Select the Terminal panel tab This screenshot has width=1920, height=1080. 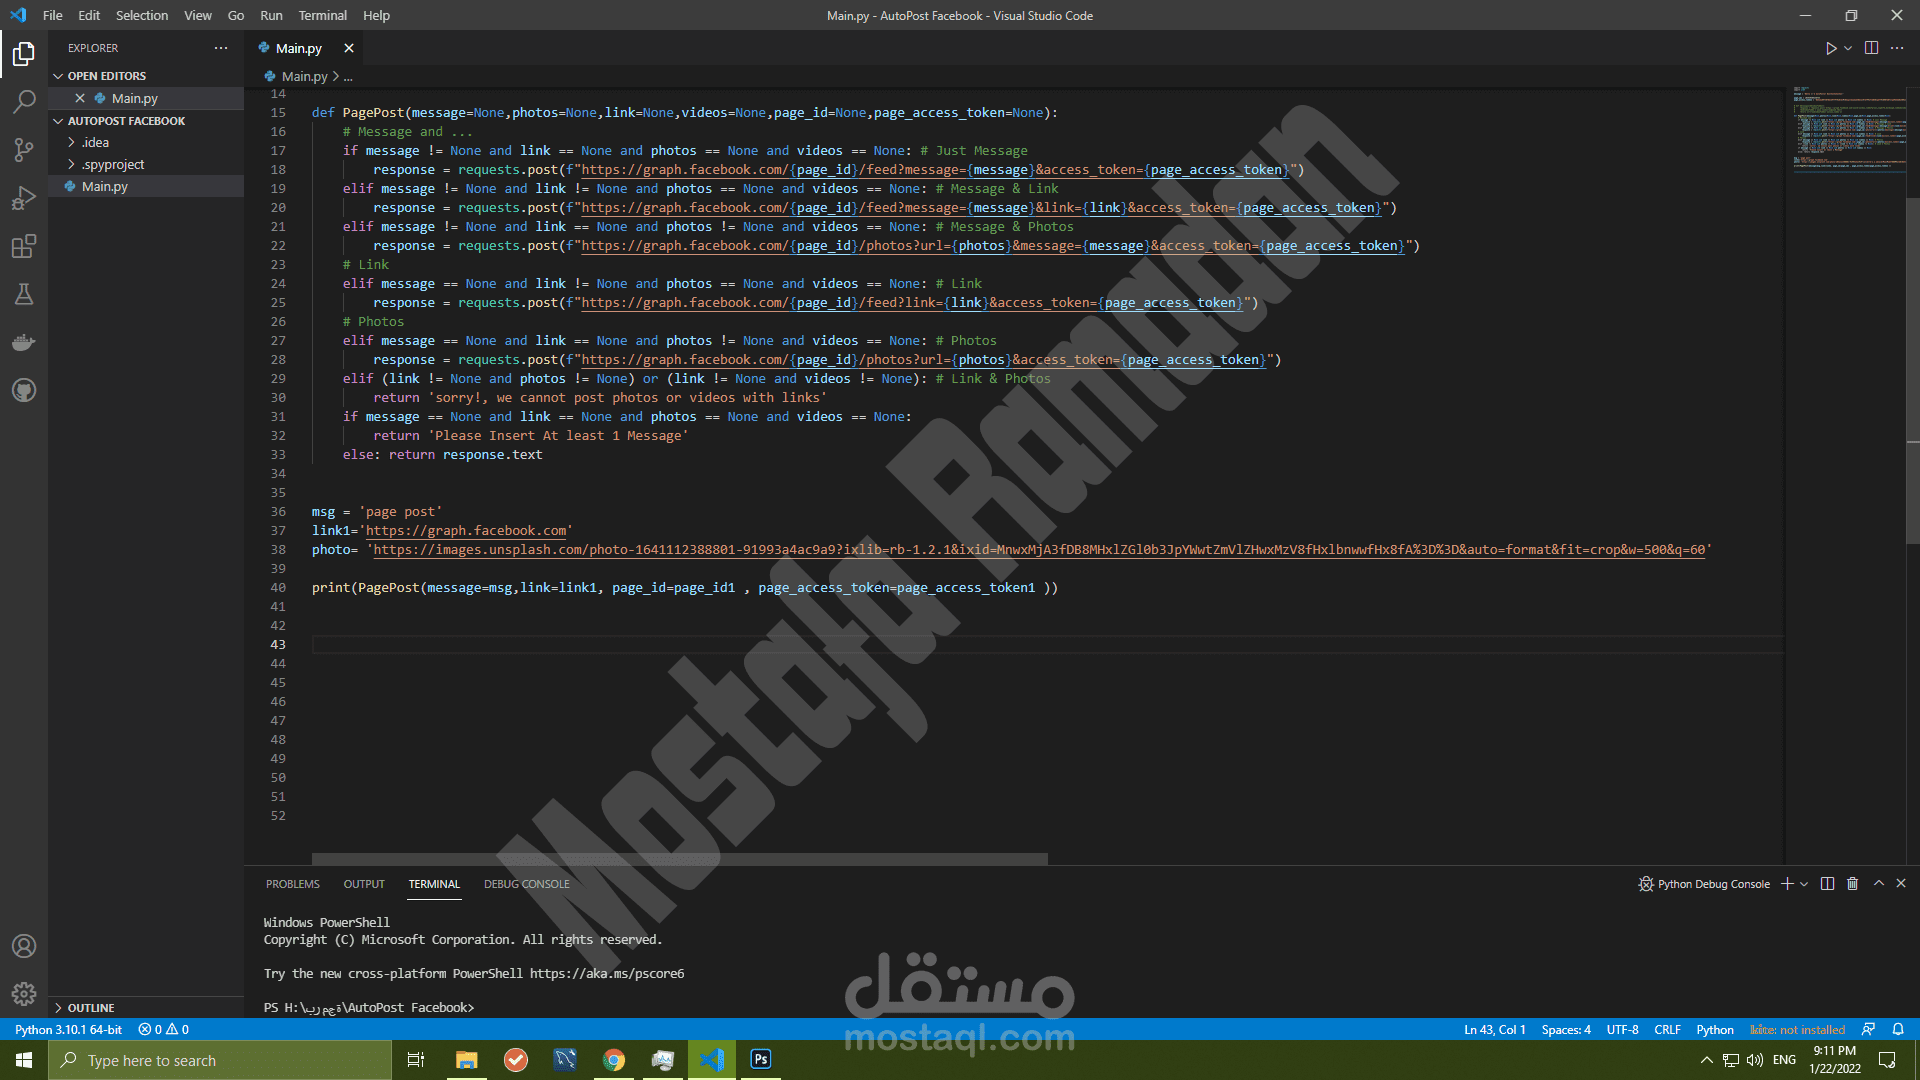click(434, 884)
